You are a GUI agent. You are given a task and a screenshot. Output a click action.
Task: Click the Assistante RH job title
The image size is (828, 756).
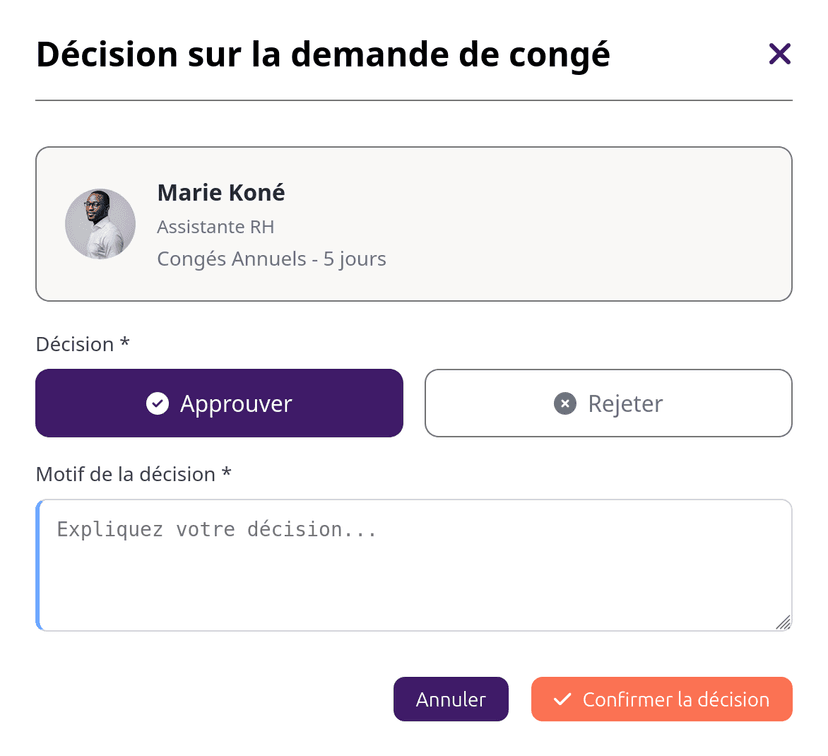(215, 227)
